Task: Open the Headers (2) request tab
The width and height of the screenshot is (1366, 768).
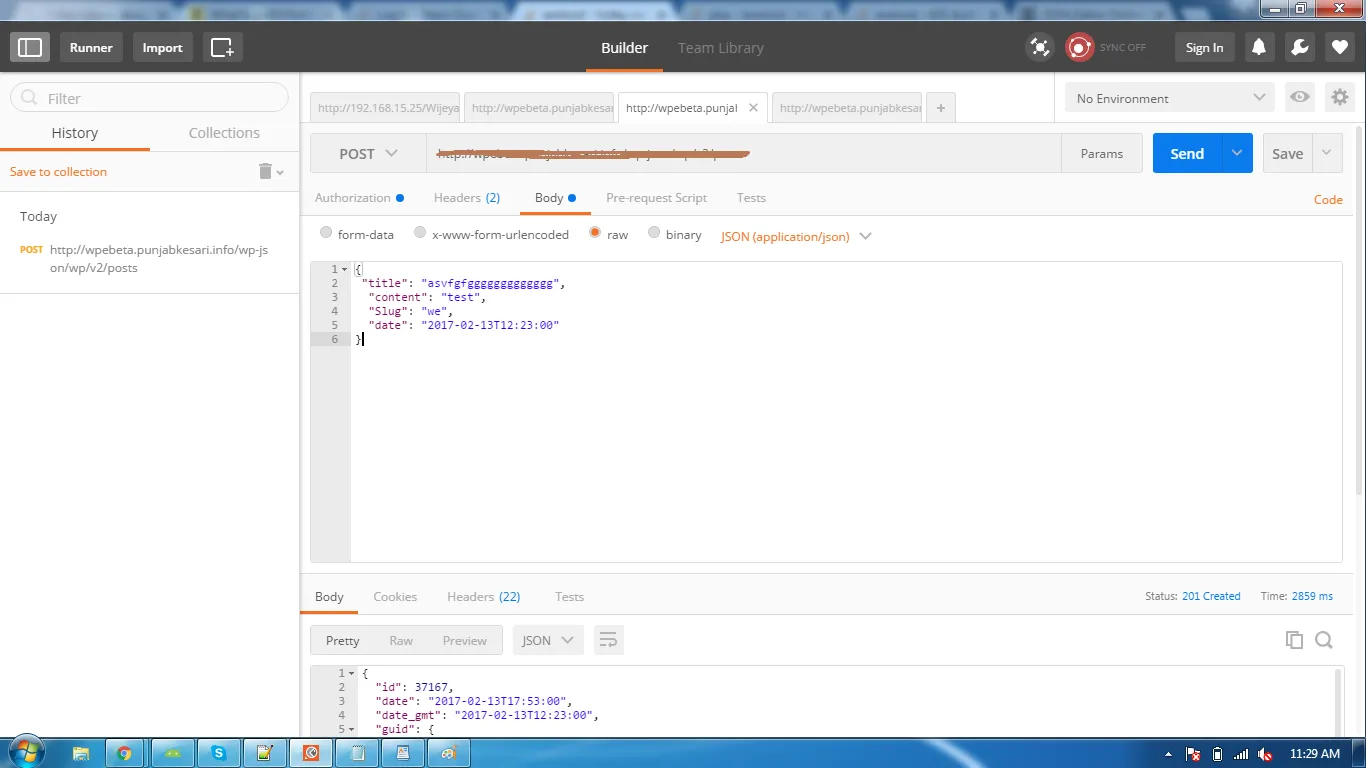Action: (467, 197)
